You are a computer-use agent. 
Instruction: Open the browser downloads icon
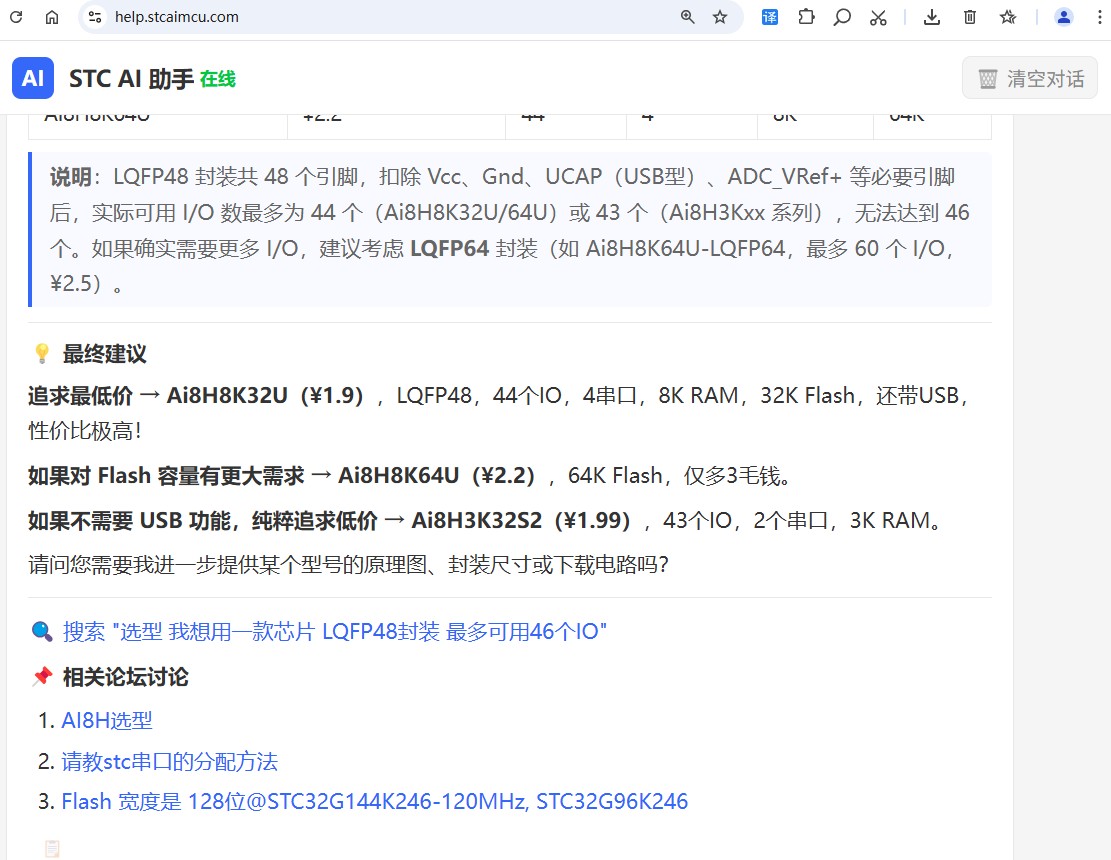pos(932,17)
